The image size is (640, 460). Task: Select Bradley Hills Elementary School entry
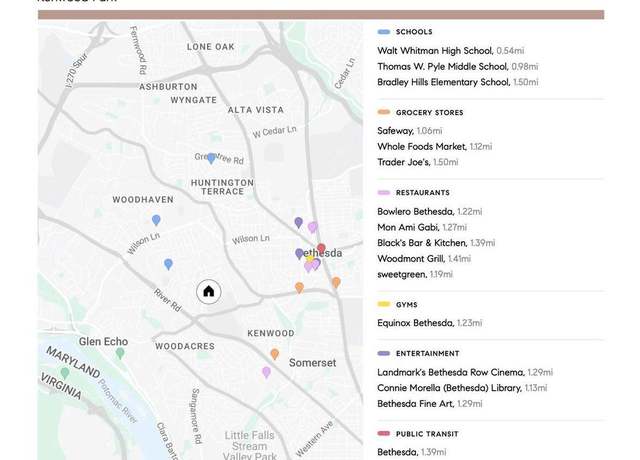(x=458, y=82)
